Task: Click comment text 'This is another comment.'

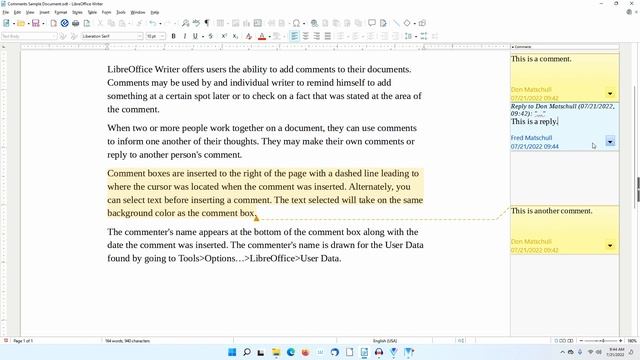Action: pyautogui.click(x=551, y=211)
